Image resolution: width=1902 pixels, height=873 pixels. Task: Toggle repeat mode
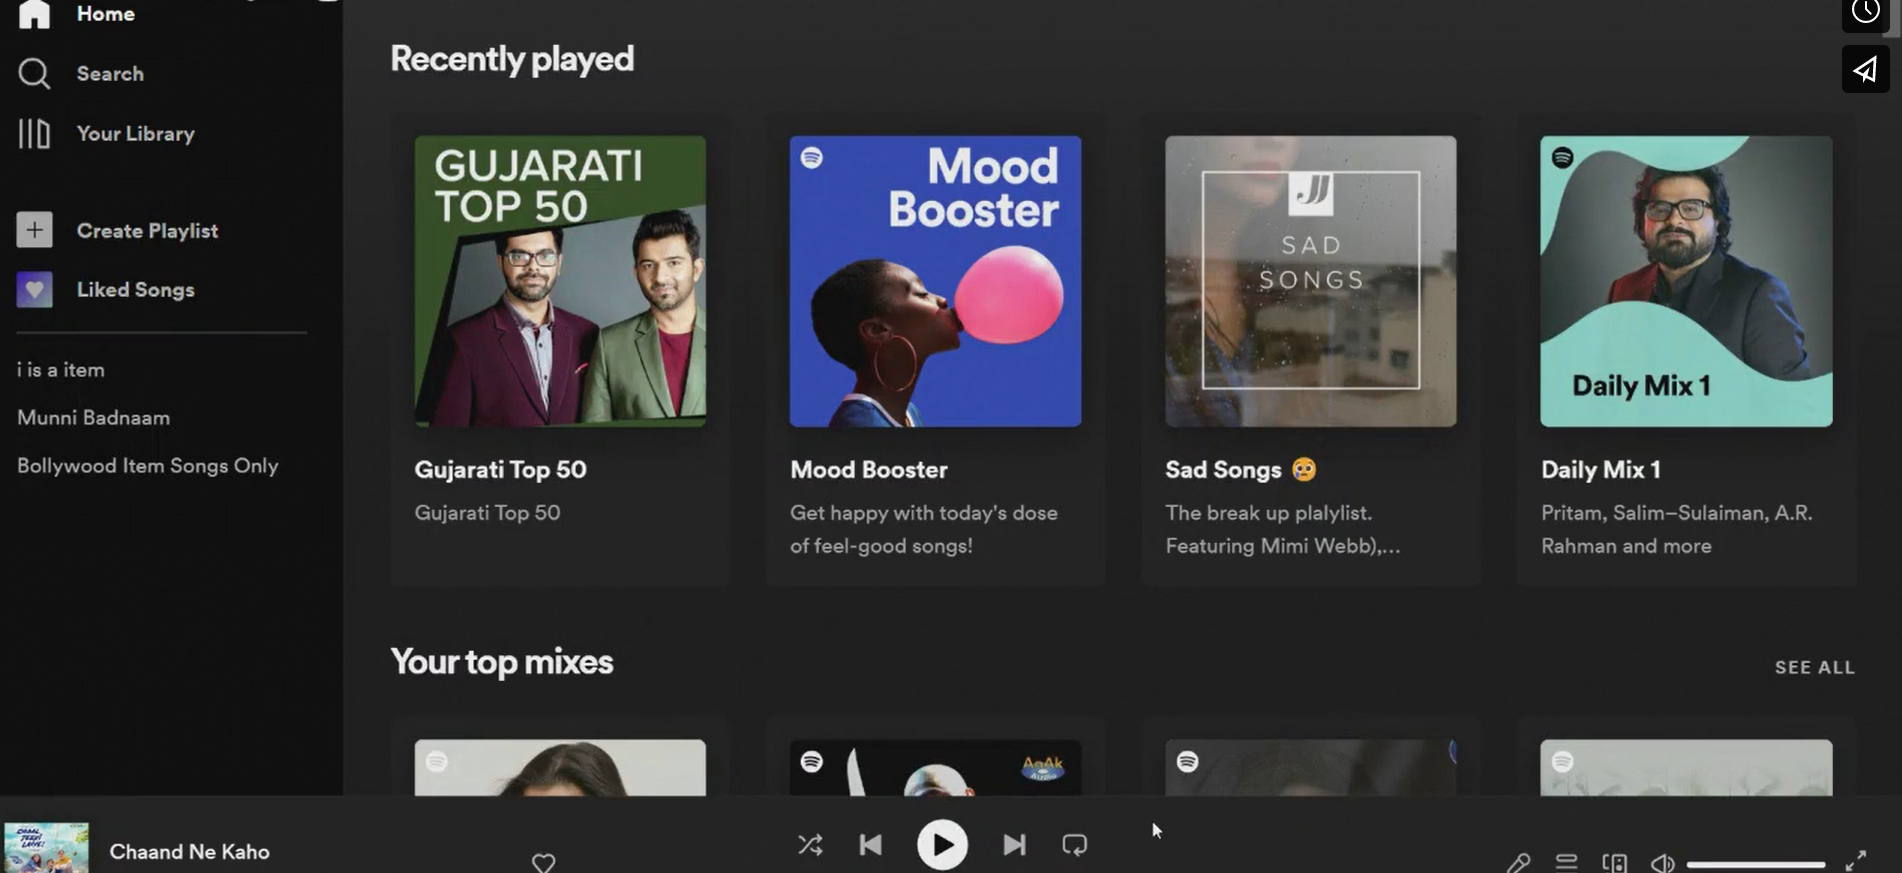(x=1075, y=845)
